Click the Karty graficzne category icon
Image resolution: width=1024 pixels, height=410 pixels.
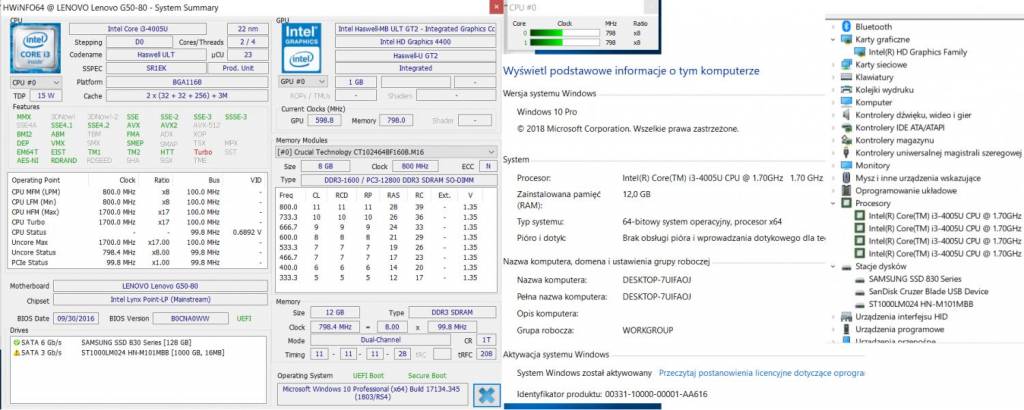click(x=846, y=39)
